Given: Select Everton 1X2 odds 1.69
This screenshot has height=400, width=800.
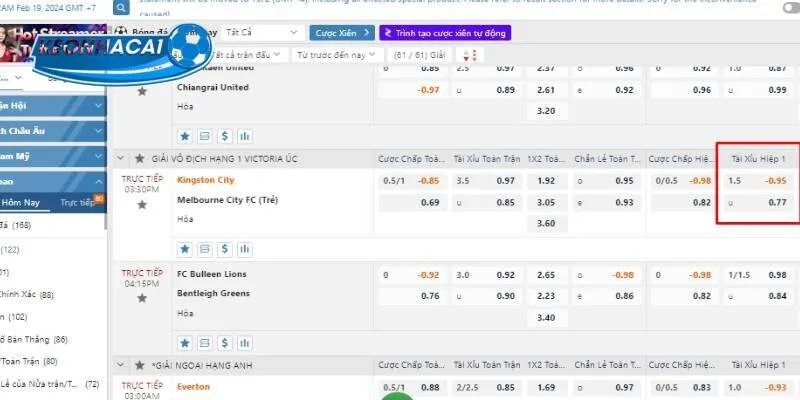Looking at the screenshot, I should click(546, 388).
